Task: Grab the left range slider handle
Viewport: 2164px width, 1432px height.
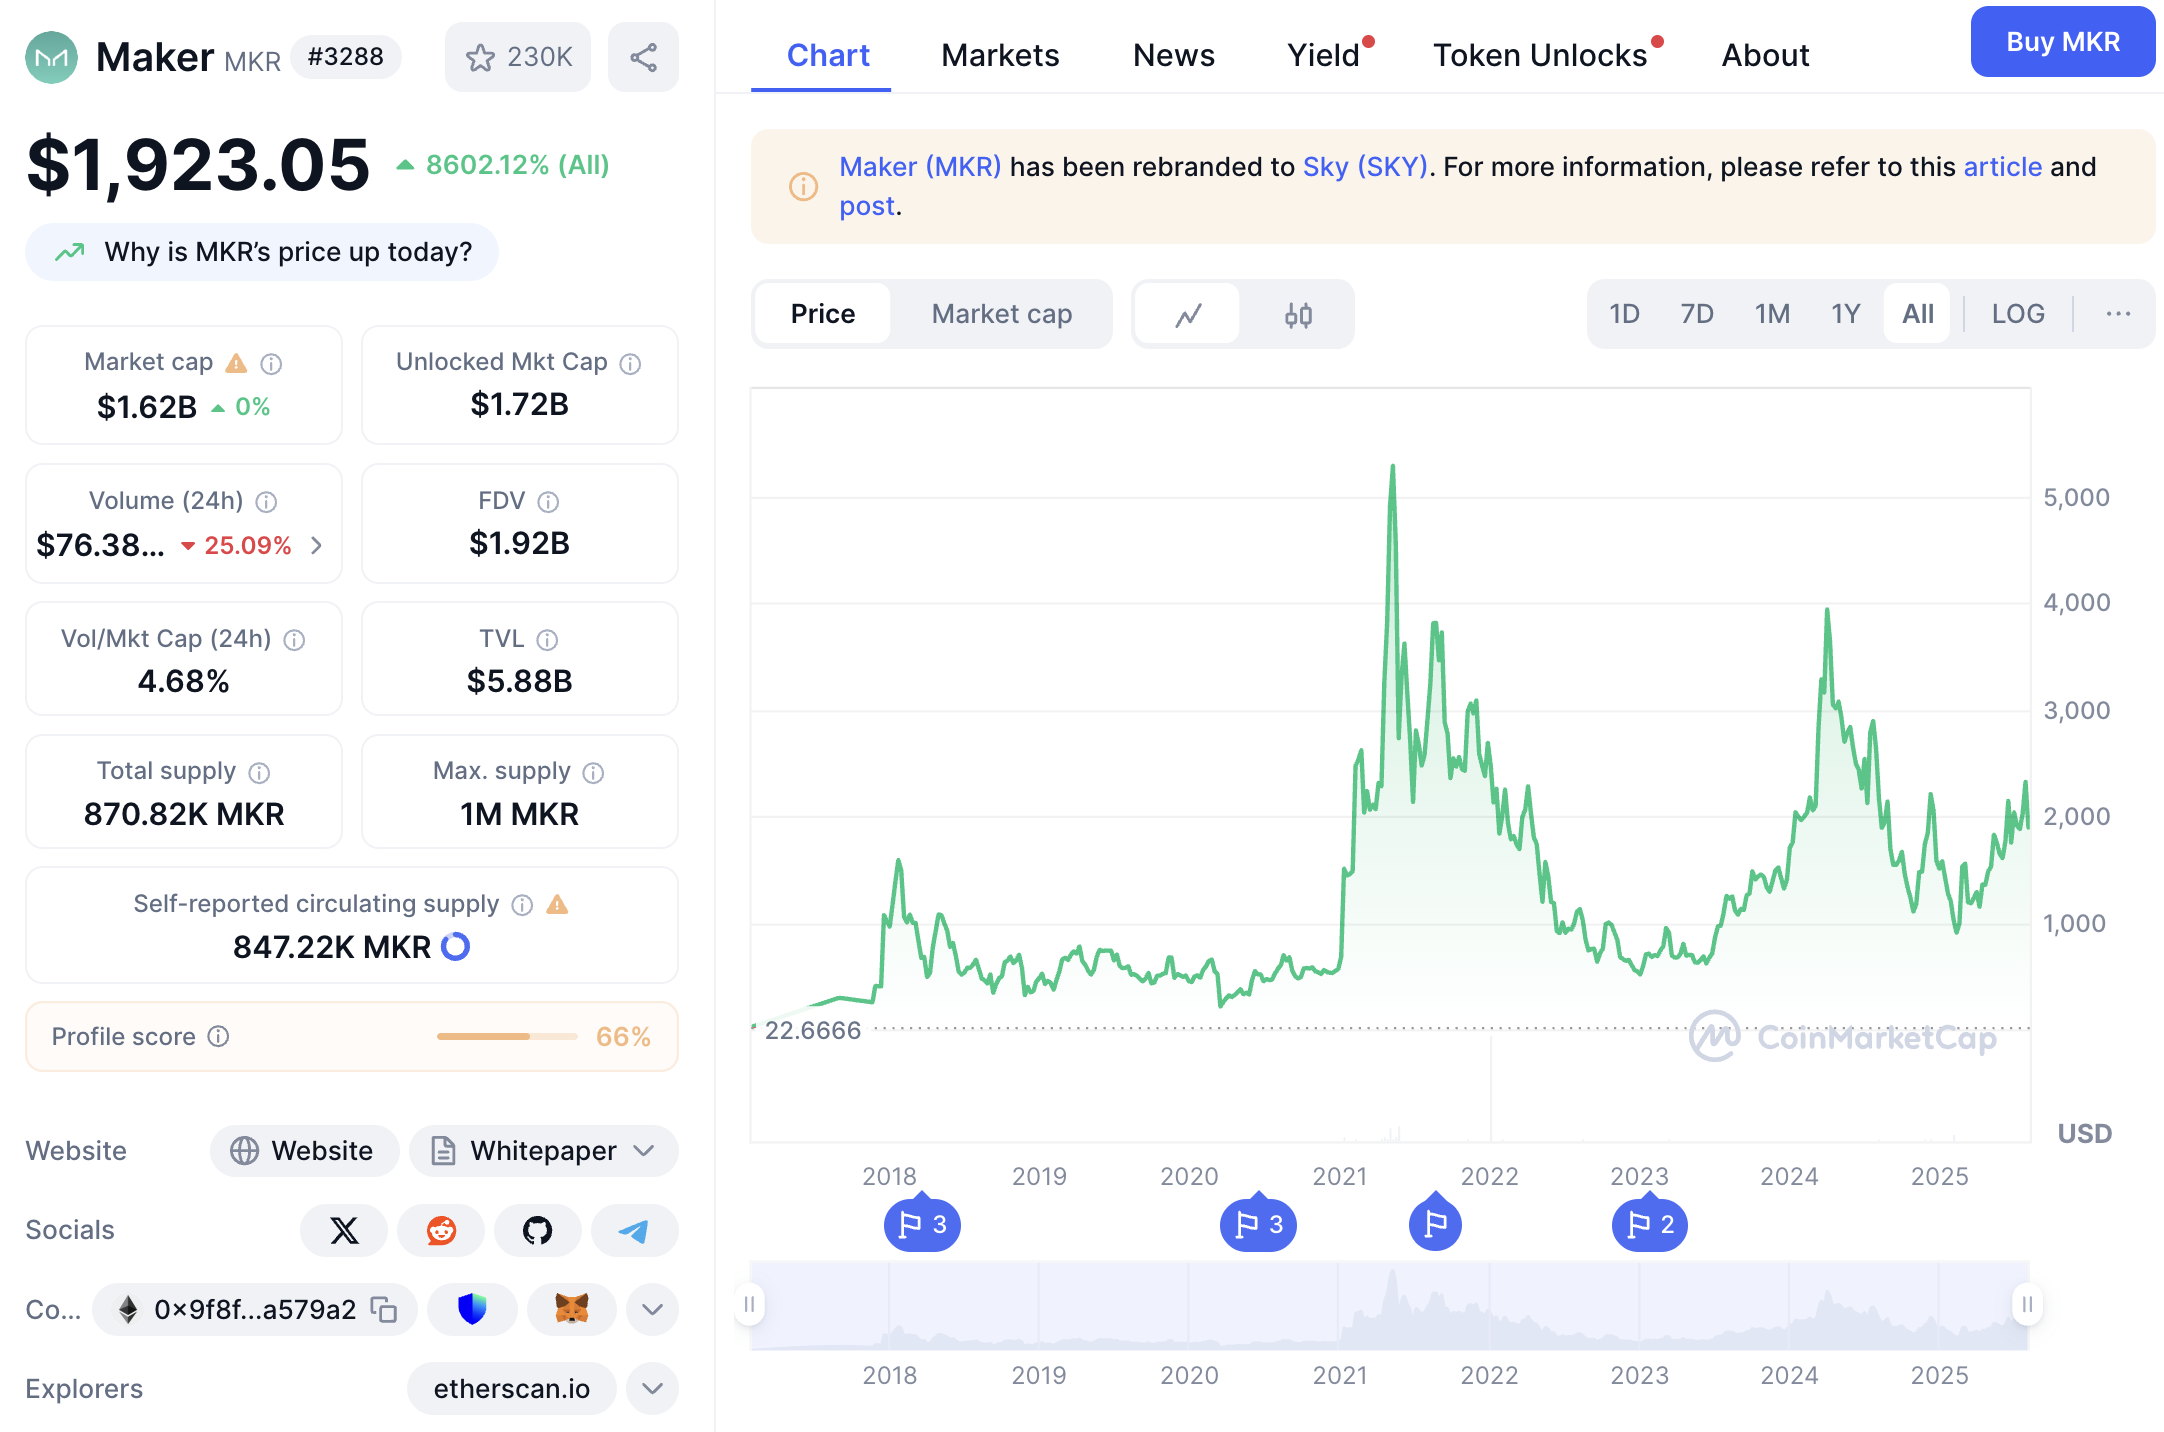Action: click(x=749, y=1304)
